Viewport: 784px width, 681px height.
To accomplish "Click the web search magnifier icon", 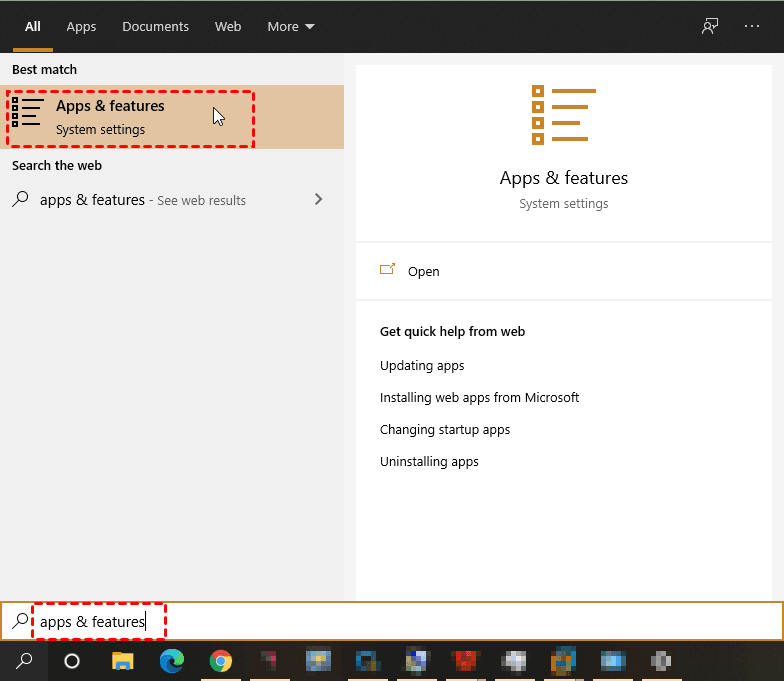I will (20, 199).
